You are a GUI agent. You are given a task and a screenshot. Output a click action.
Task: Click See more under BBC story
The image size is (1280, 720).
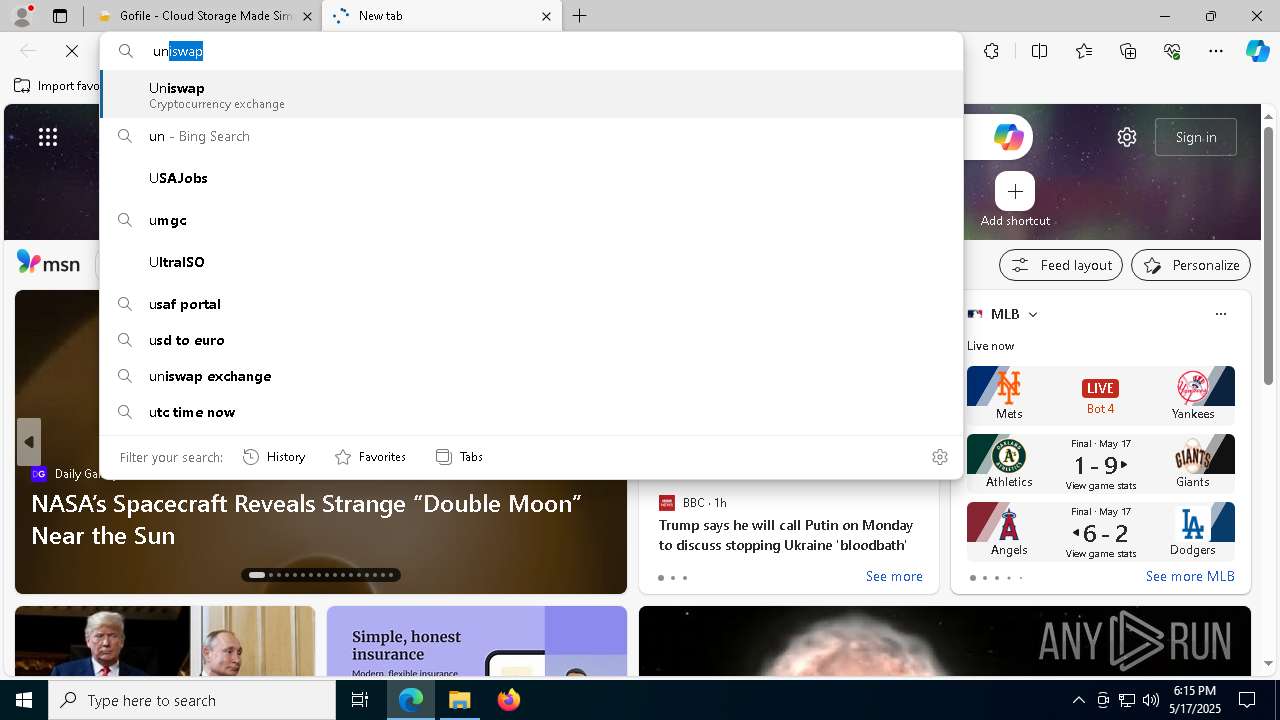[894, 577]
